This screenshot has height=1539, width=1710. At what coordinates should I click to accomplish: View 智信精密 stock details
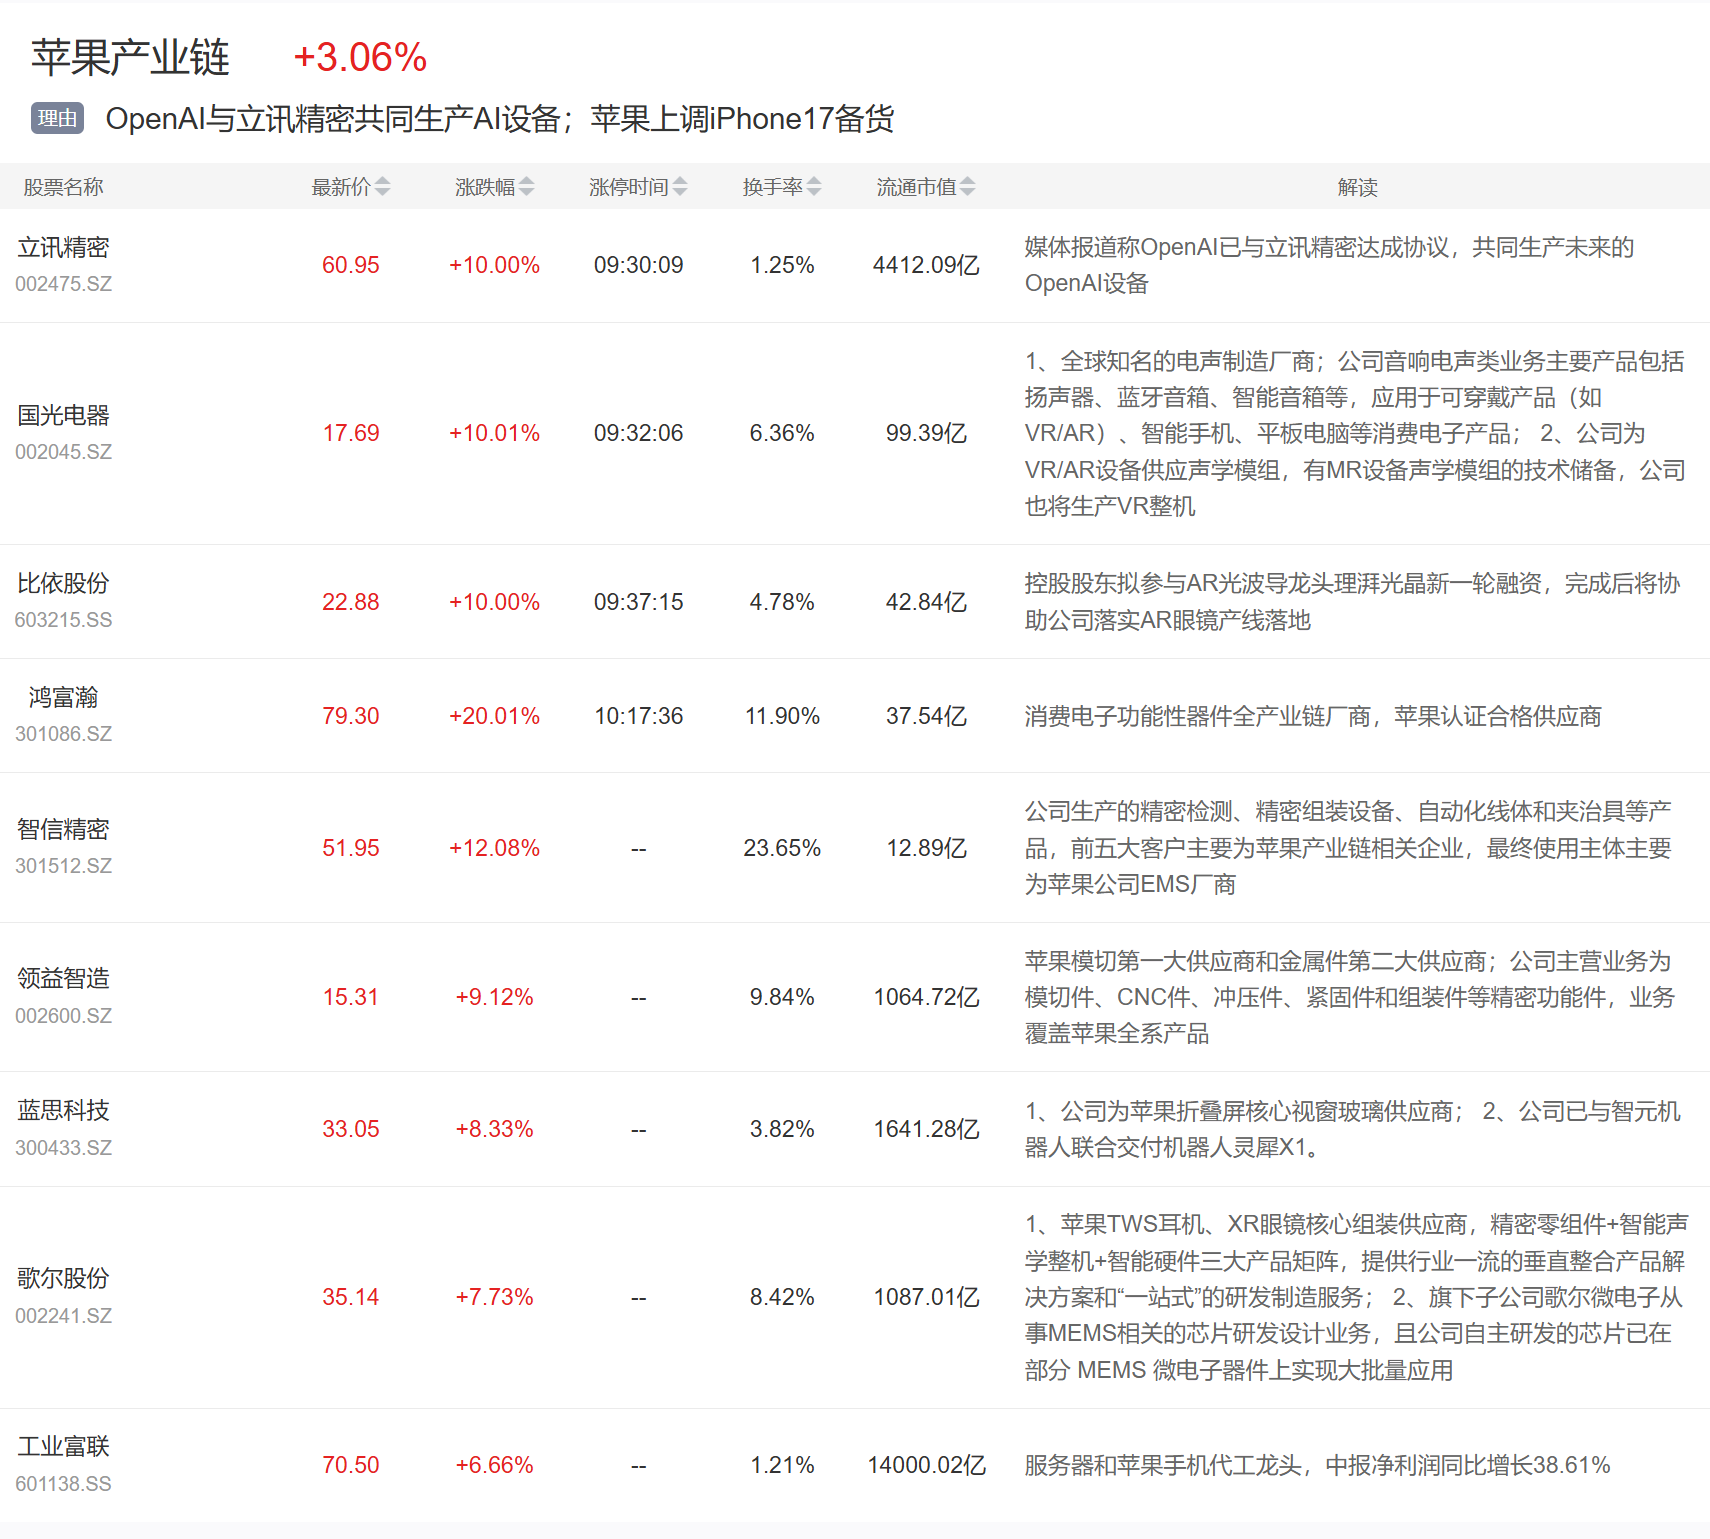(63, 829)
